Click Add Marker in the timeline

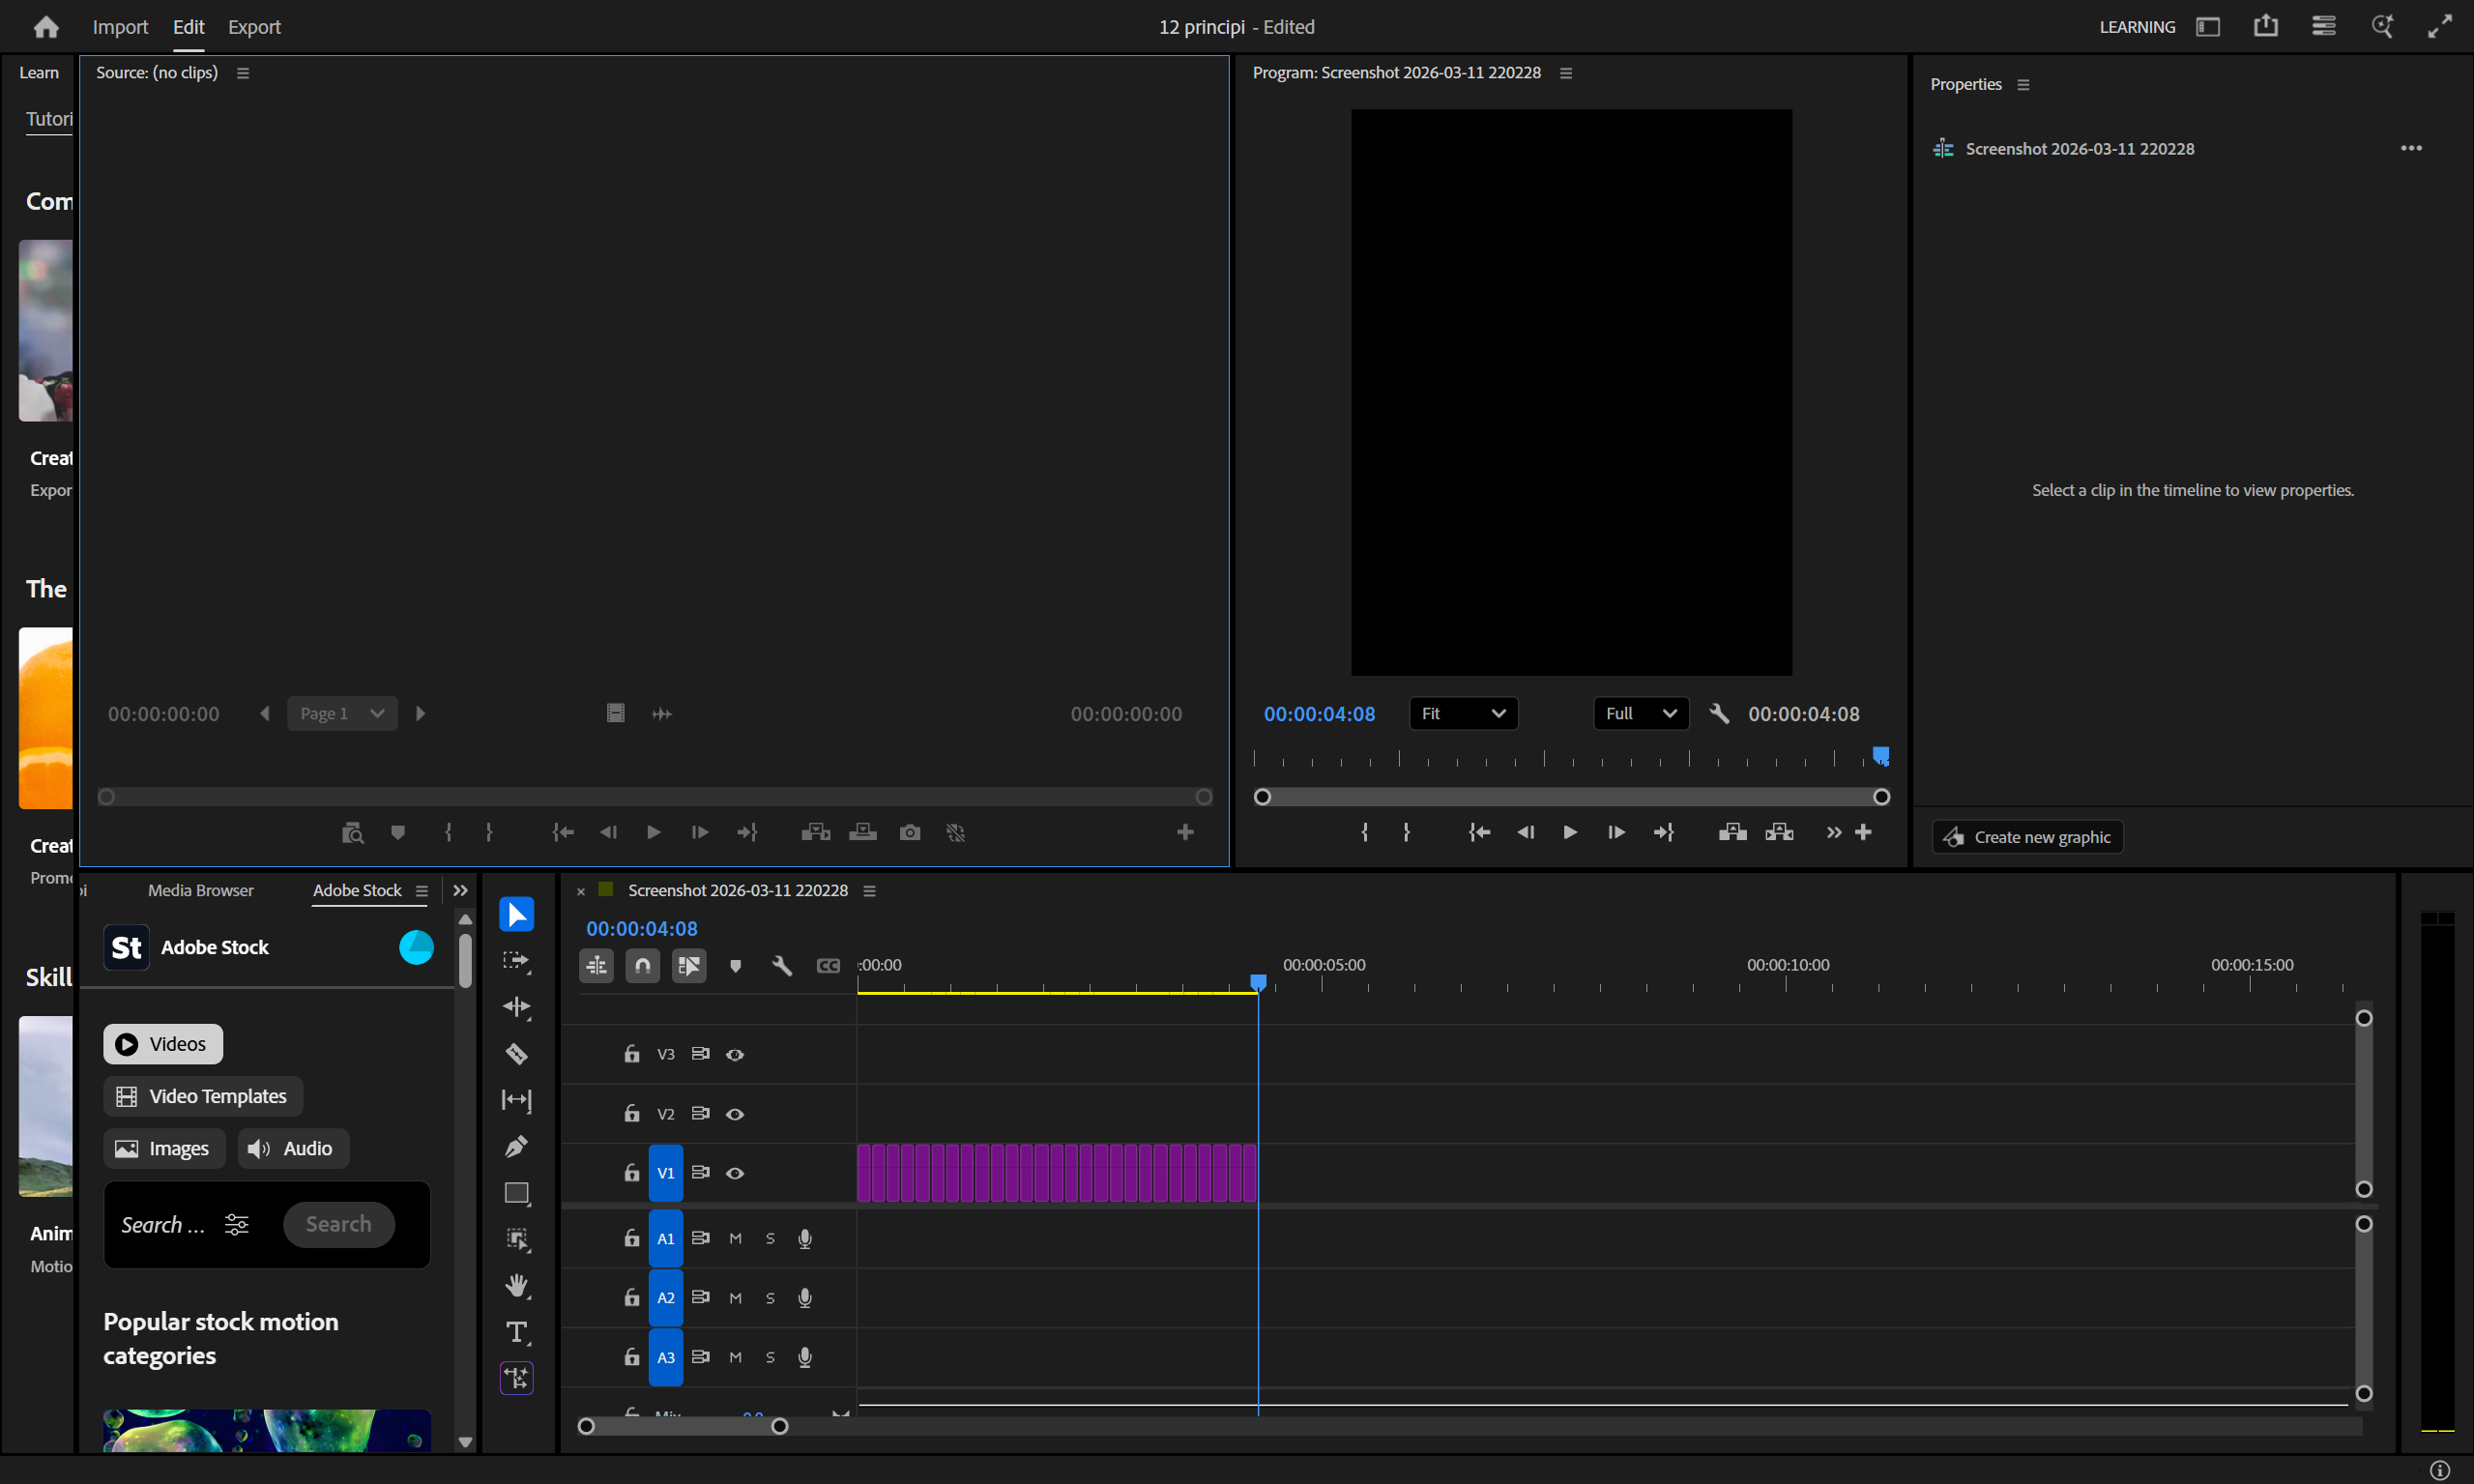tap(735, 965)
